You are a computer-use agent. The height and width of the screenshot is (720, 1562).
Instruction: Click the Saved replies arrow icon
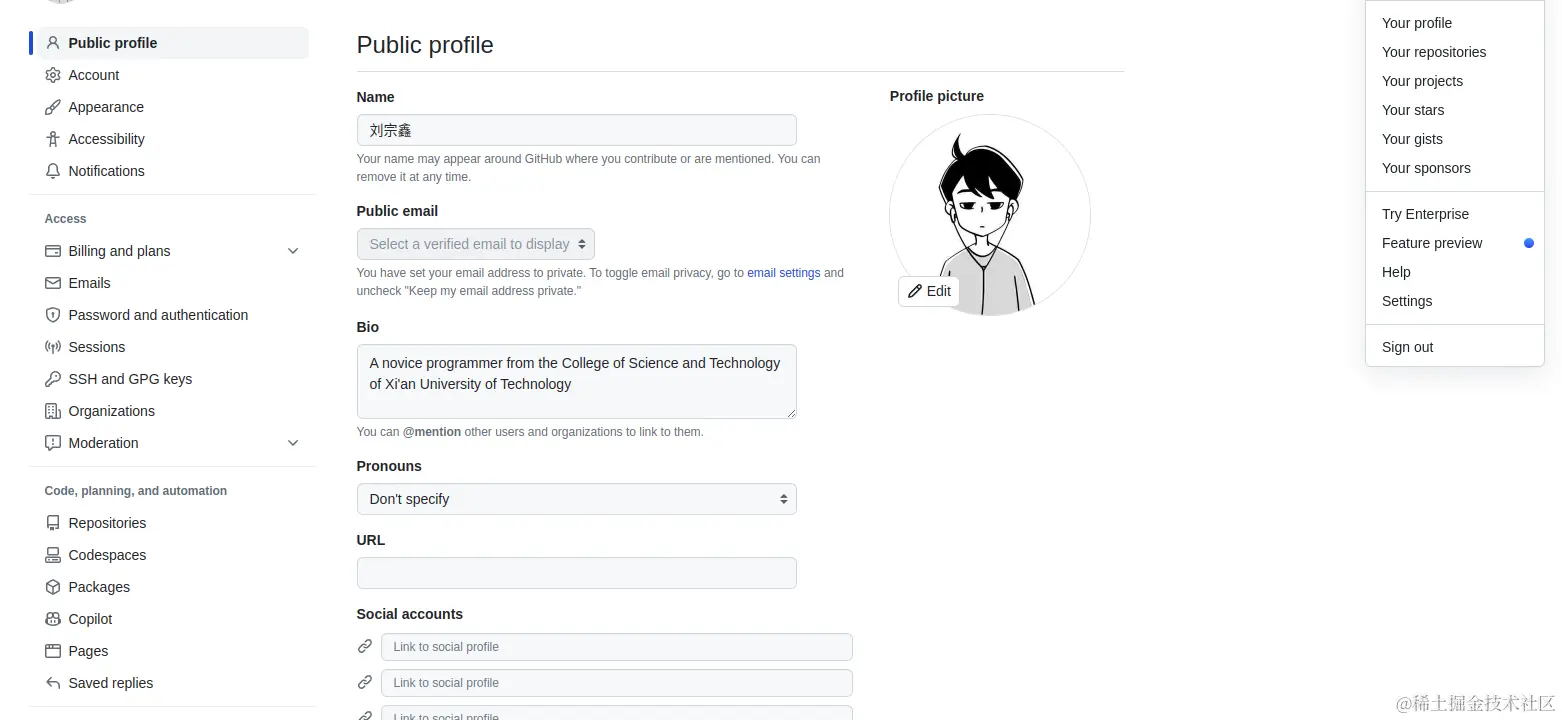click(53, 683)
